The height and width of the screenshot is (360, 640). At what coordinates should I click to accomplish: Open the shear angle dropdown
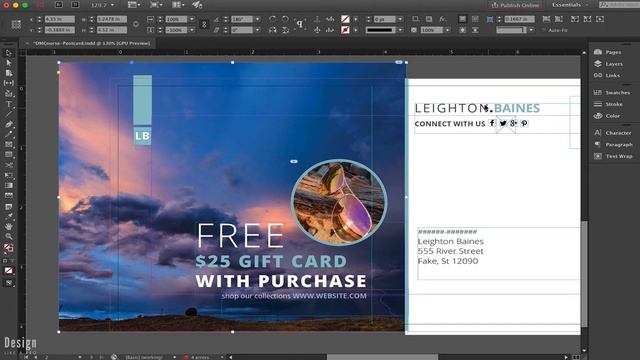point(258,30)
